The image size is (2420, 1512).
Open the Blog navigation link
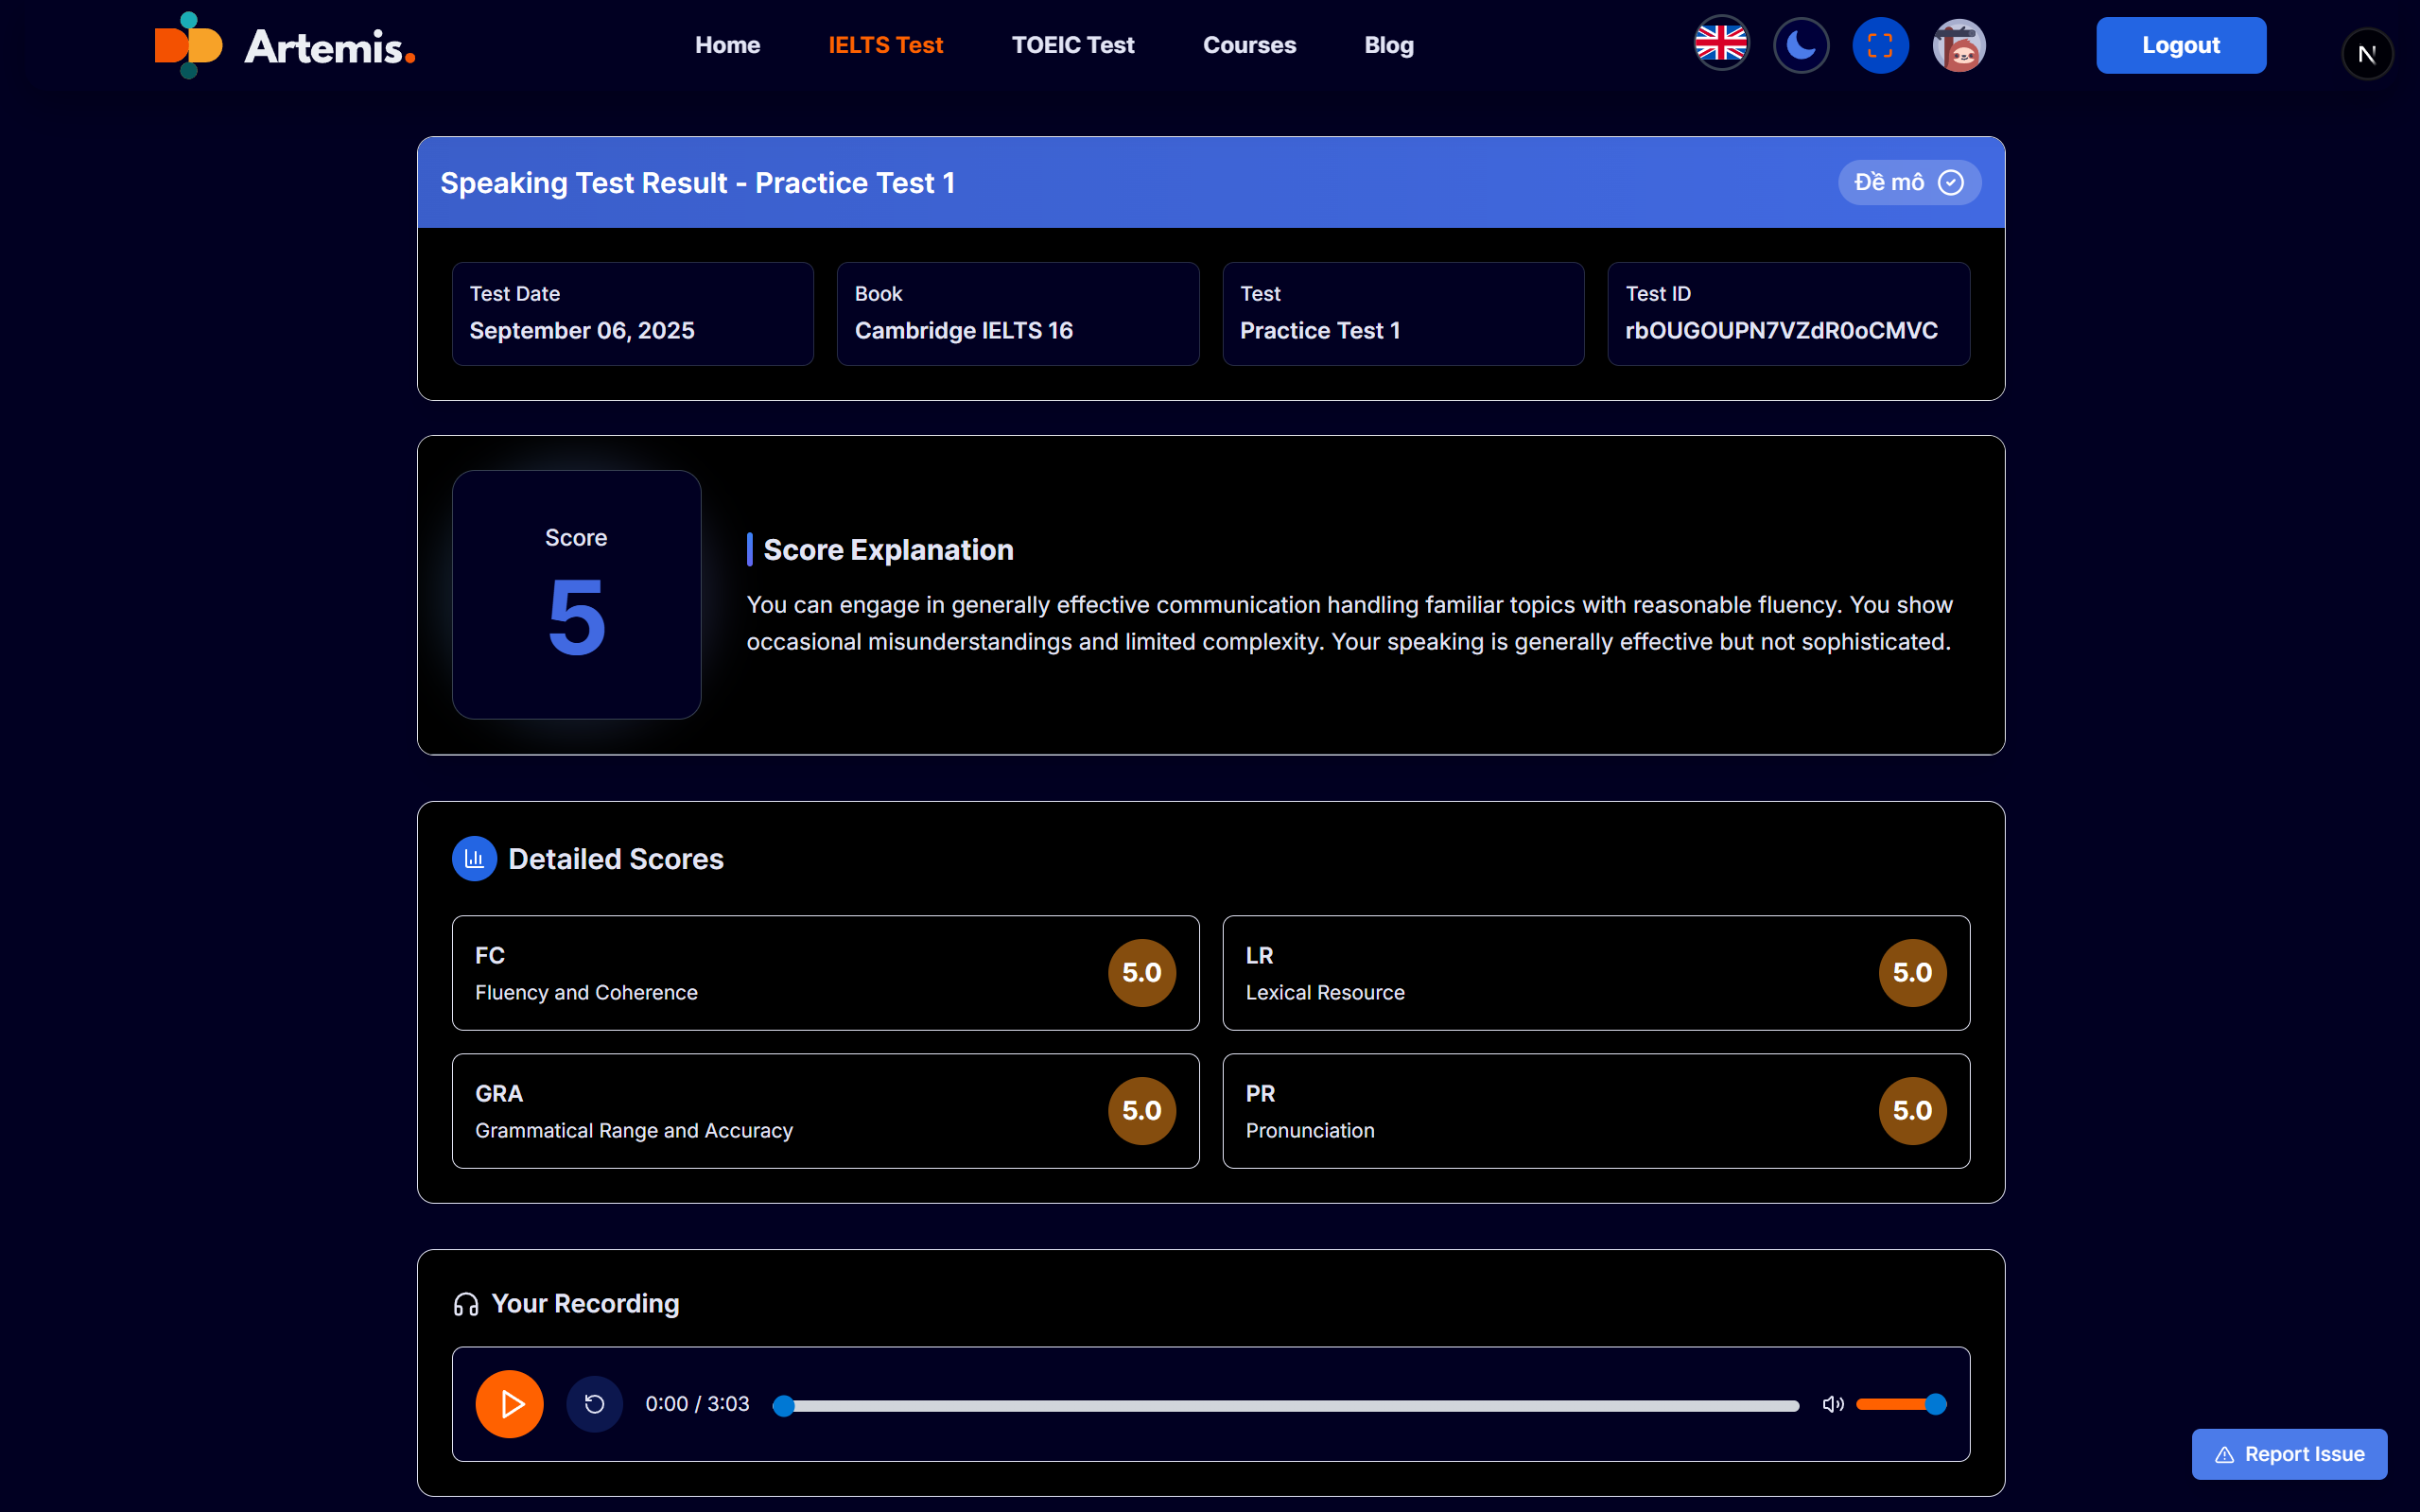(x=1388, y=45)
